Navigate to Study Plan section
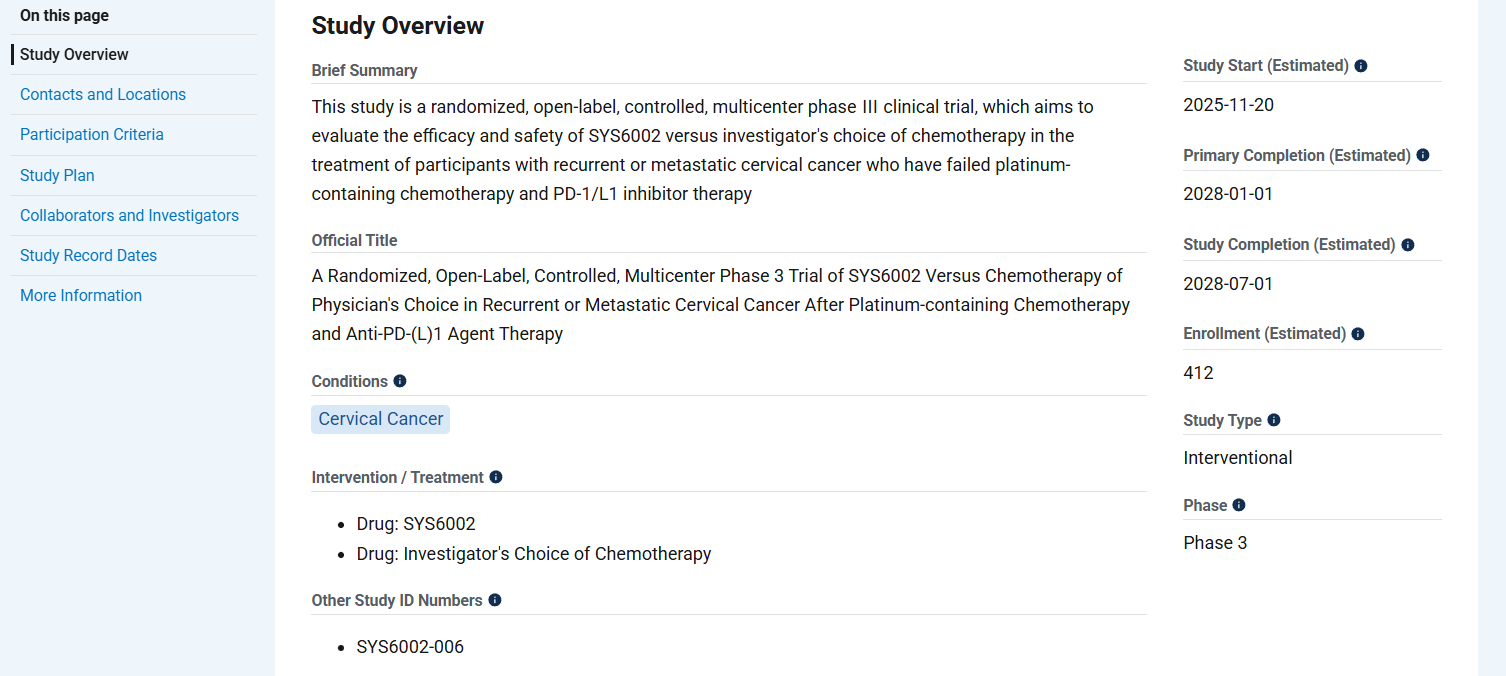This screenshot has height=676, width=1506. 57,175
